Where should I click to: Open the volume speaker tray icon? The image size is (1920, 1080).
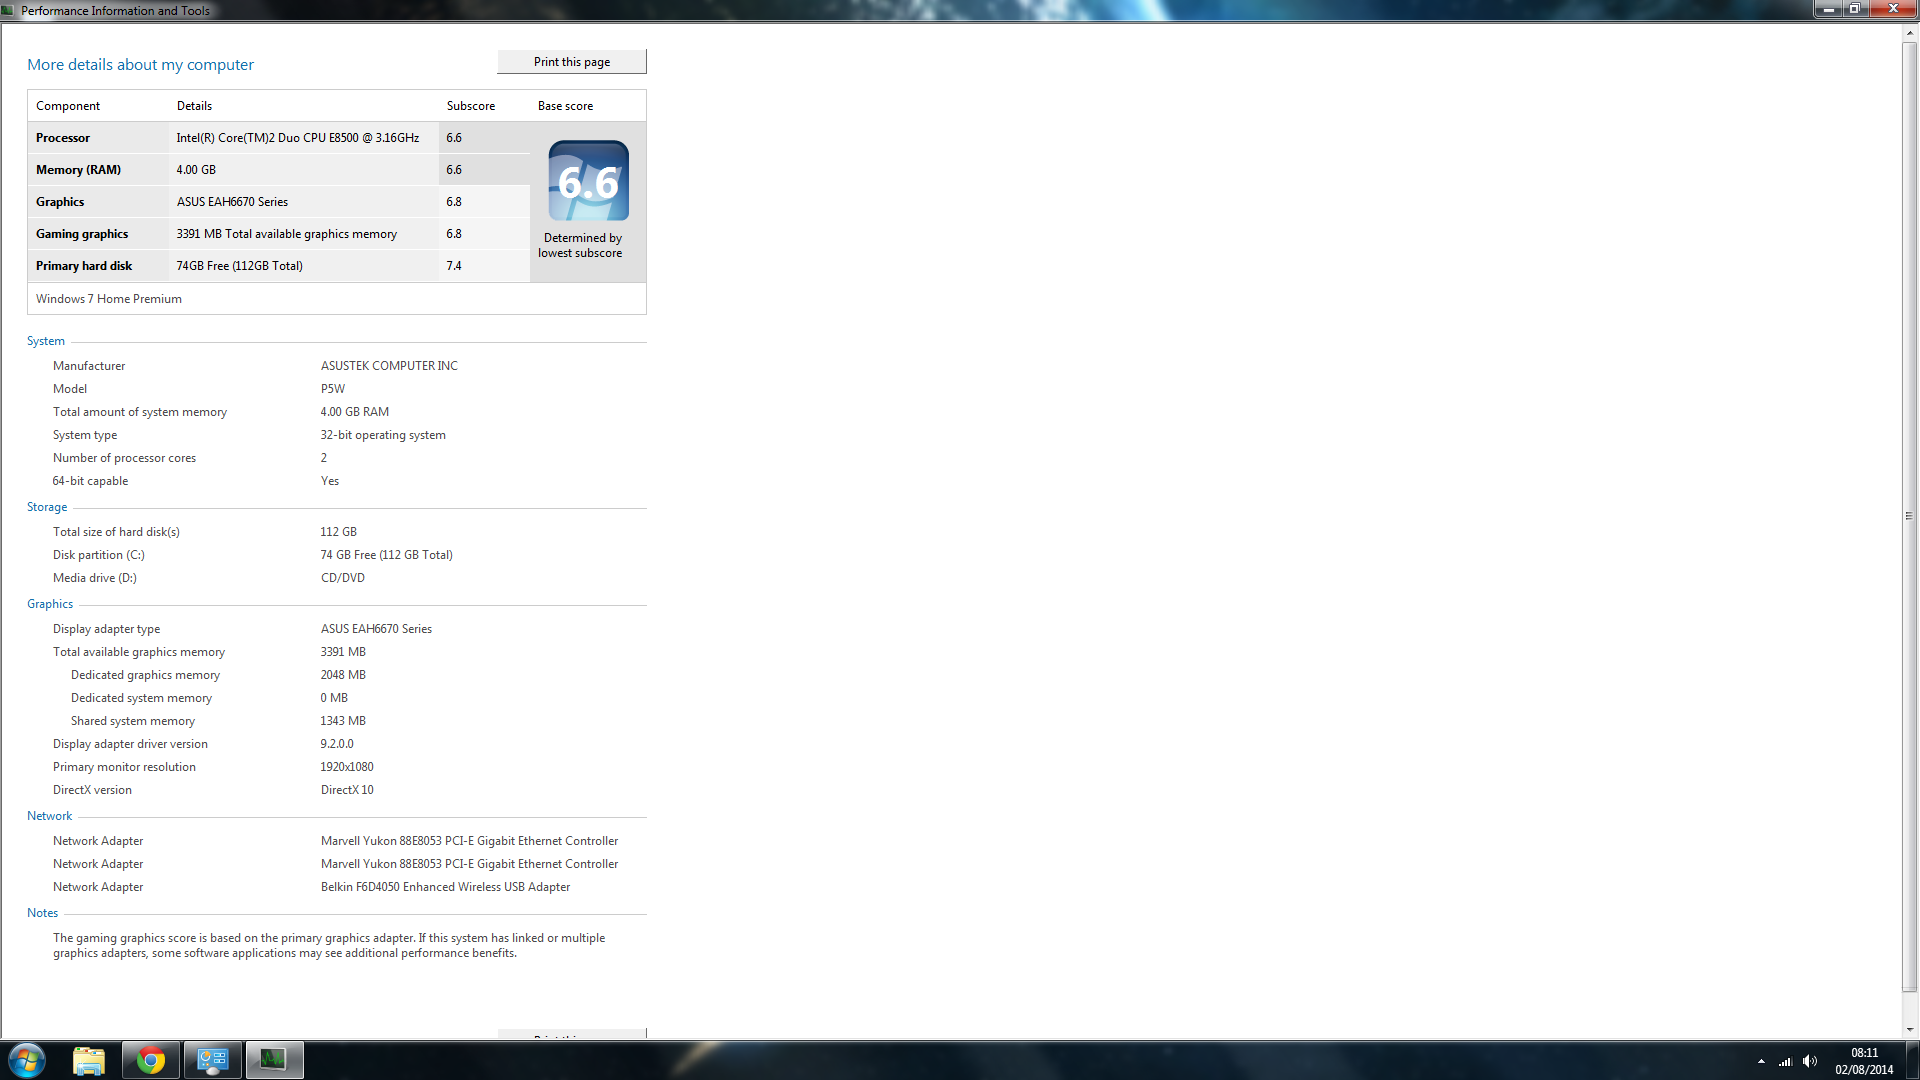click(x=1810, y=1061)
